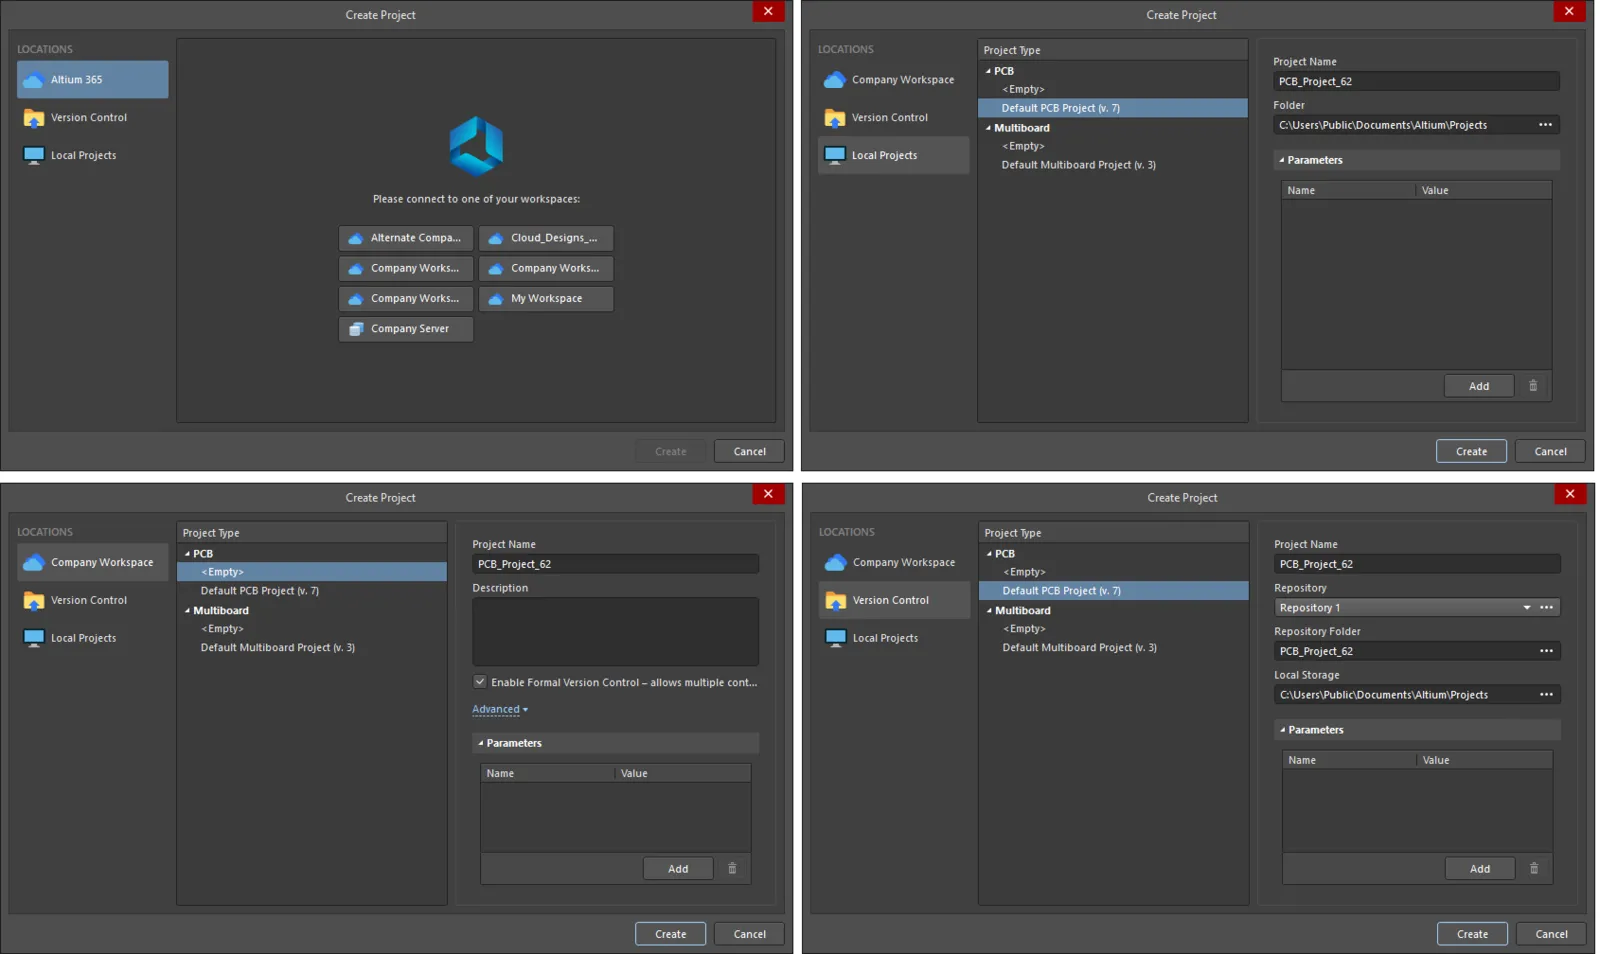This screenshot has width=1600, height=954.
Task: Connect to Alternate Compa... workspace
Action: [405, 238]
